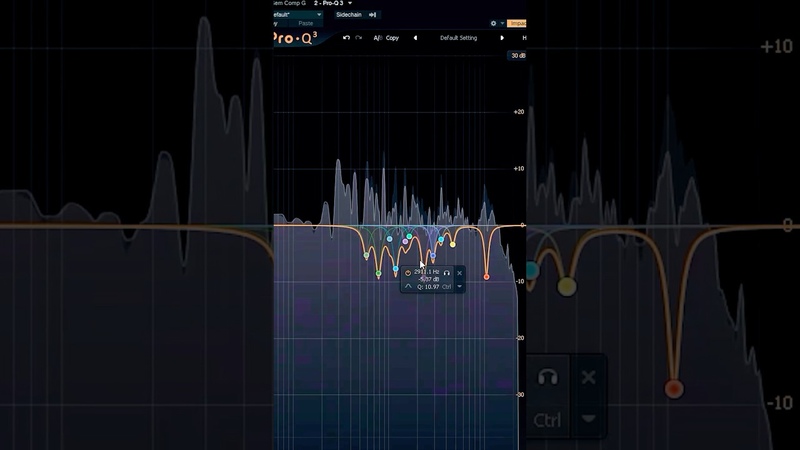Expand the band popup's down arrow menu
Screen dimensions: 800x450
click(459, 286)
